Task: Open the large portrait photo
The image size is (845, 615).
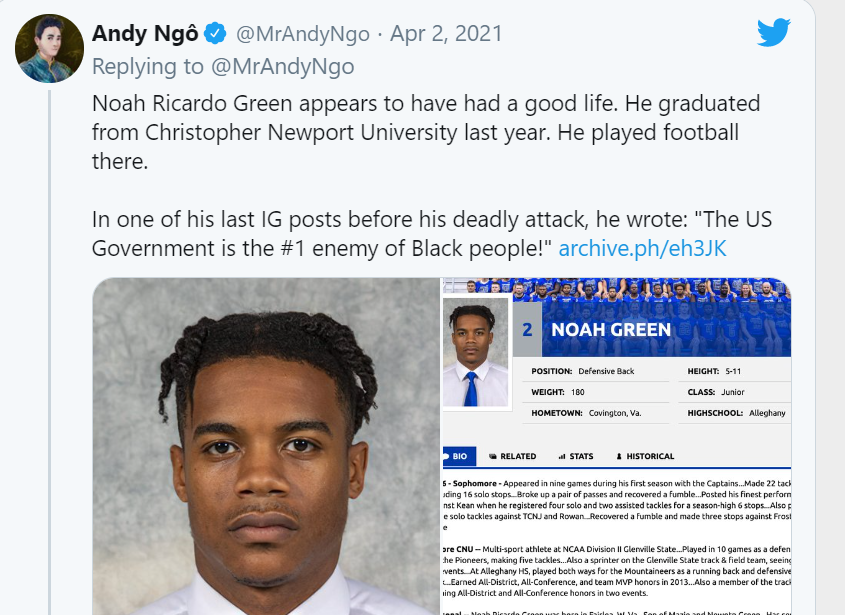Action: [266, 450]
